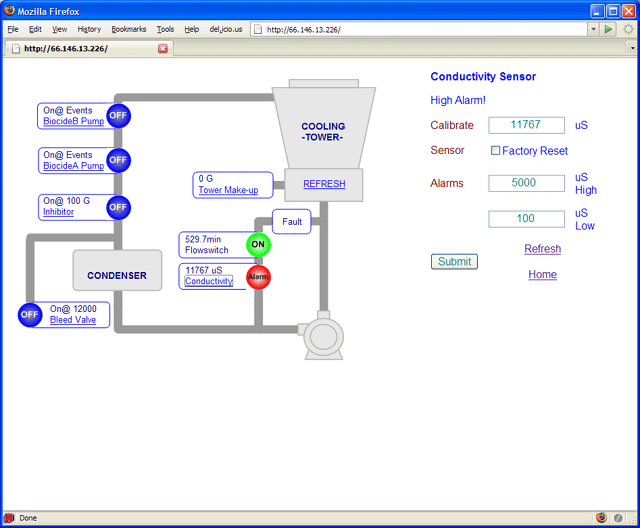Follow the Home link

pos(542,274)
